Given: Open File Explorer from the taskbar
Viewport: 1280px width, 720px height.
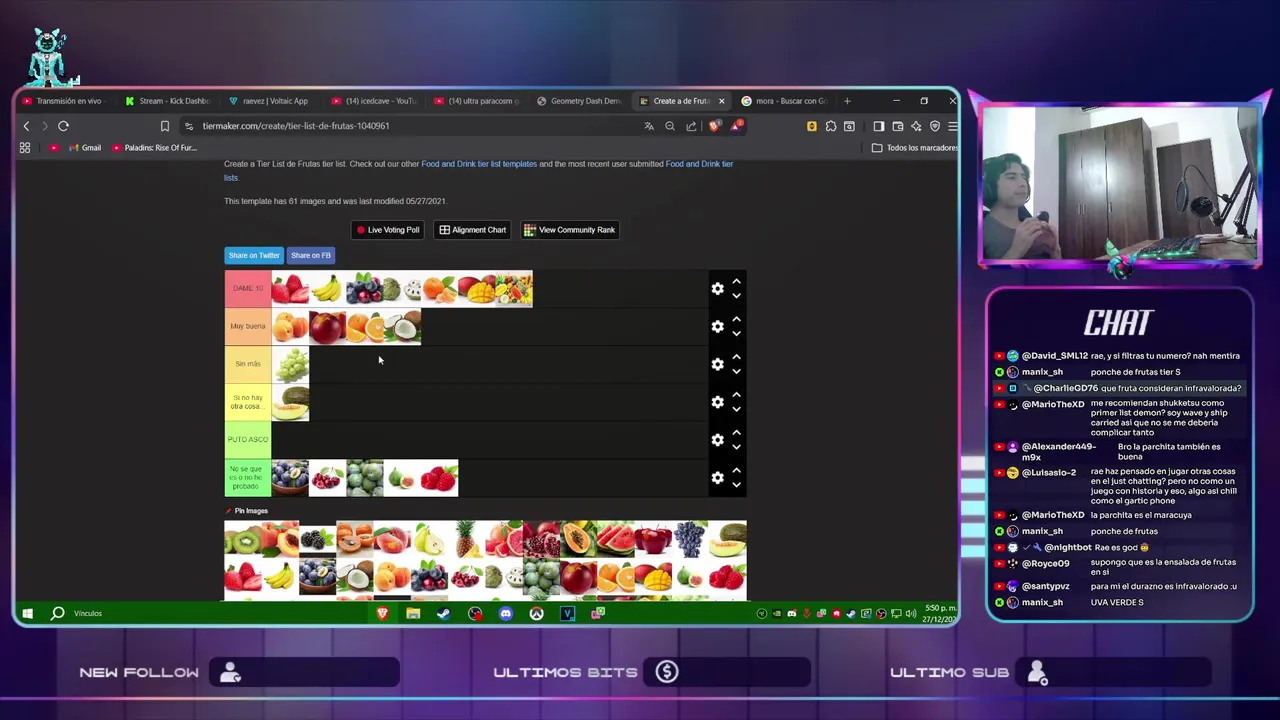Looking at the screenshot, I should coord(413,613).
